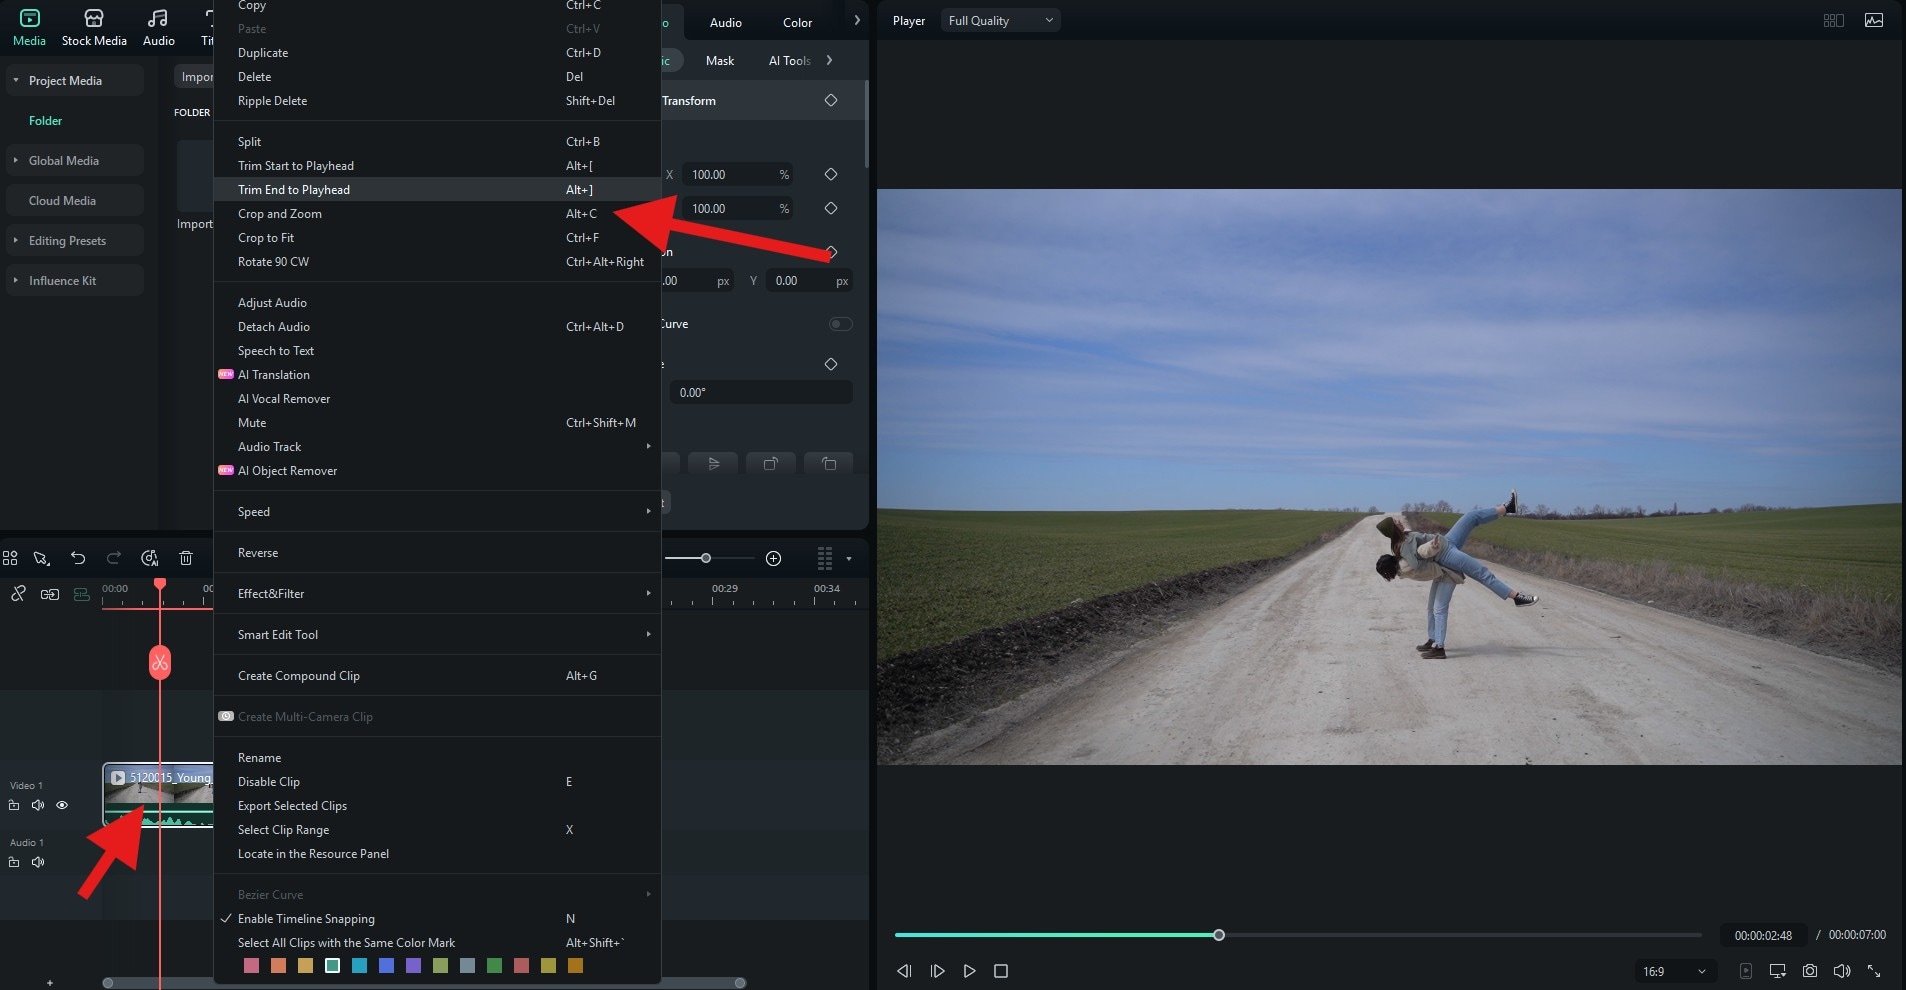
Task: Pick the pink color mark swatch
Action: coord(251,965)
